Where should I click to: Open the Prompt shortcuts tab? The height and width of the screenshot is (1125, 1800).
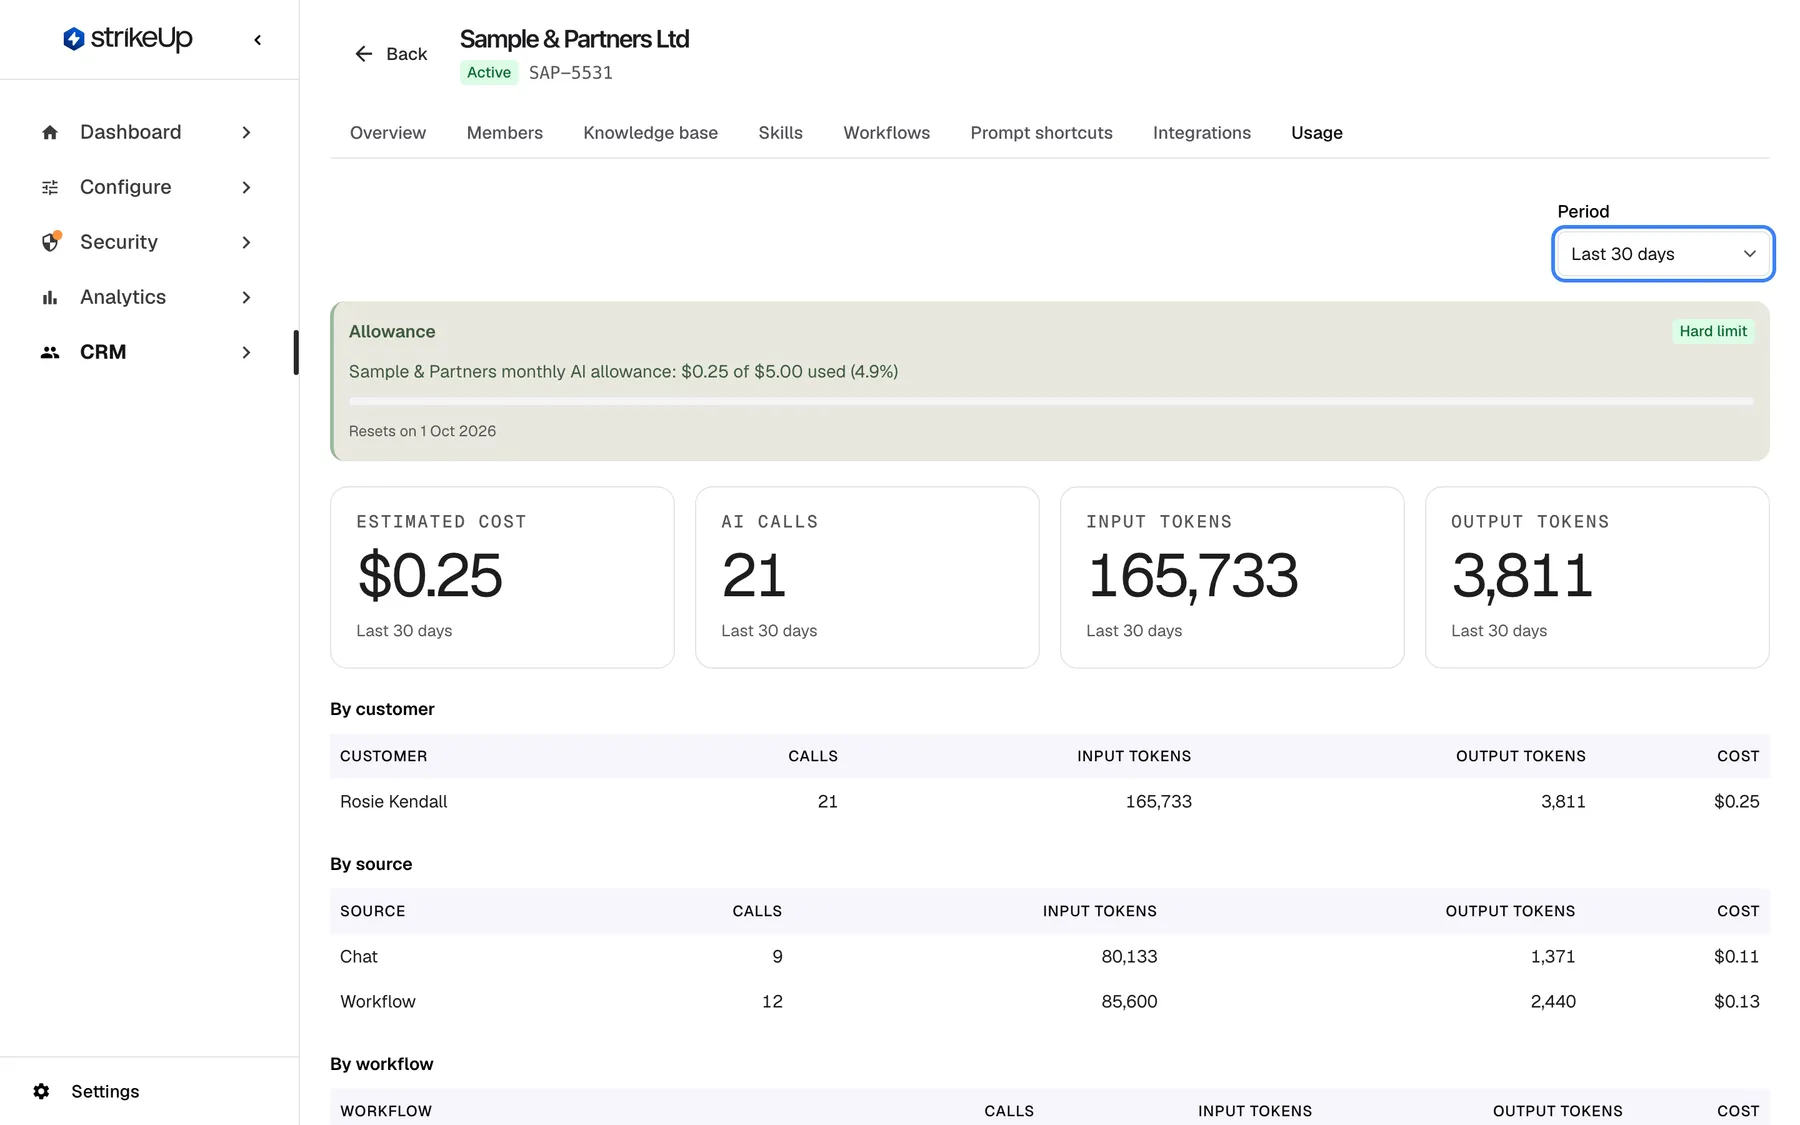click(1042, 133)
